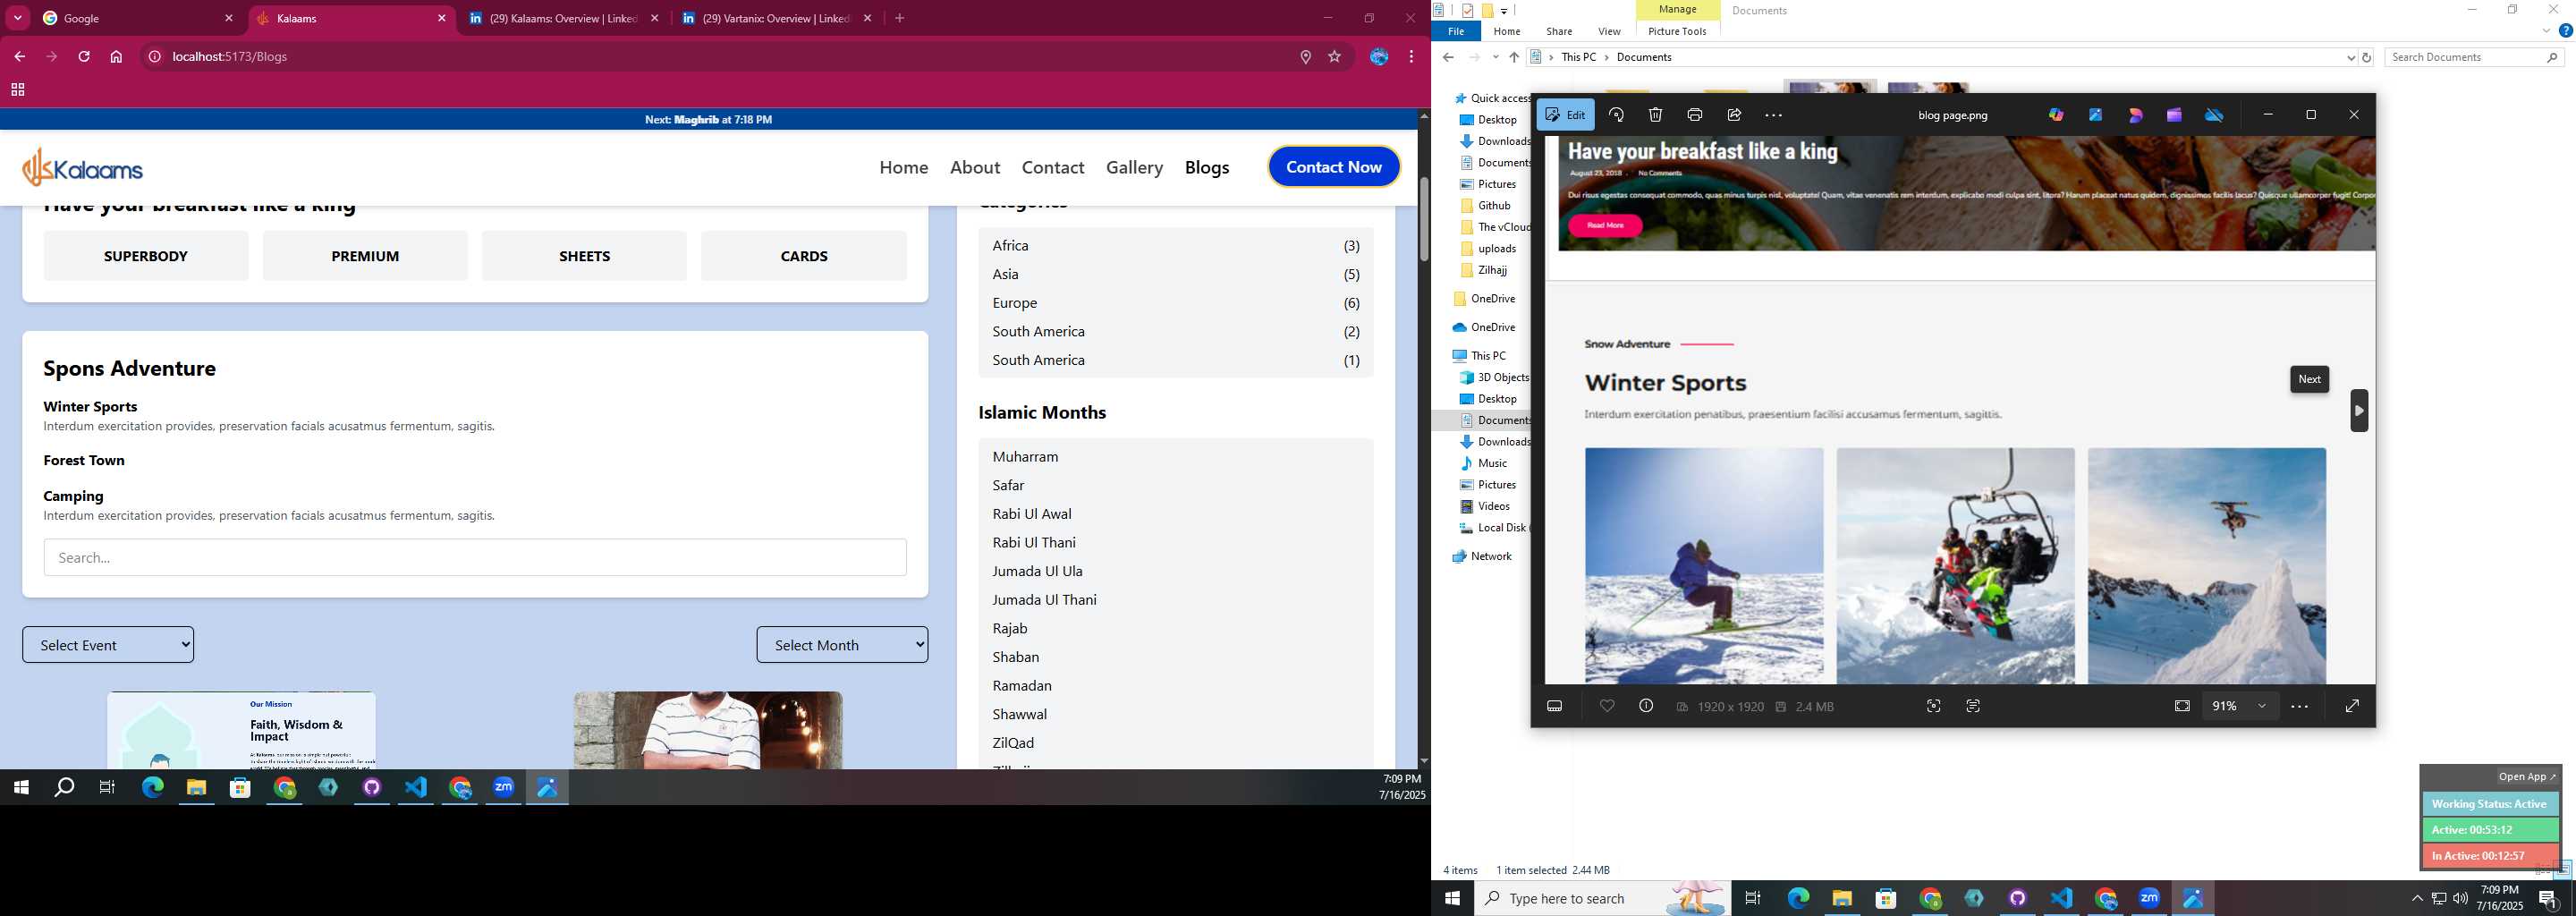
Task: Click the blog page Search... input field
Action: pos(475,558)
